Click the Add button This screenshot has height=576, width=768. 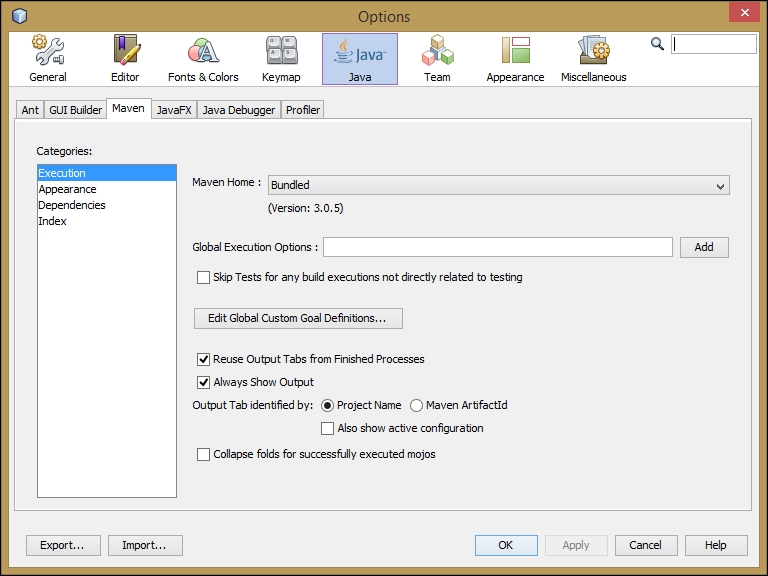pyautogui.click(x=704, y=247)
